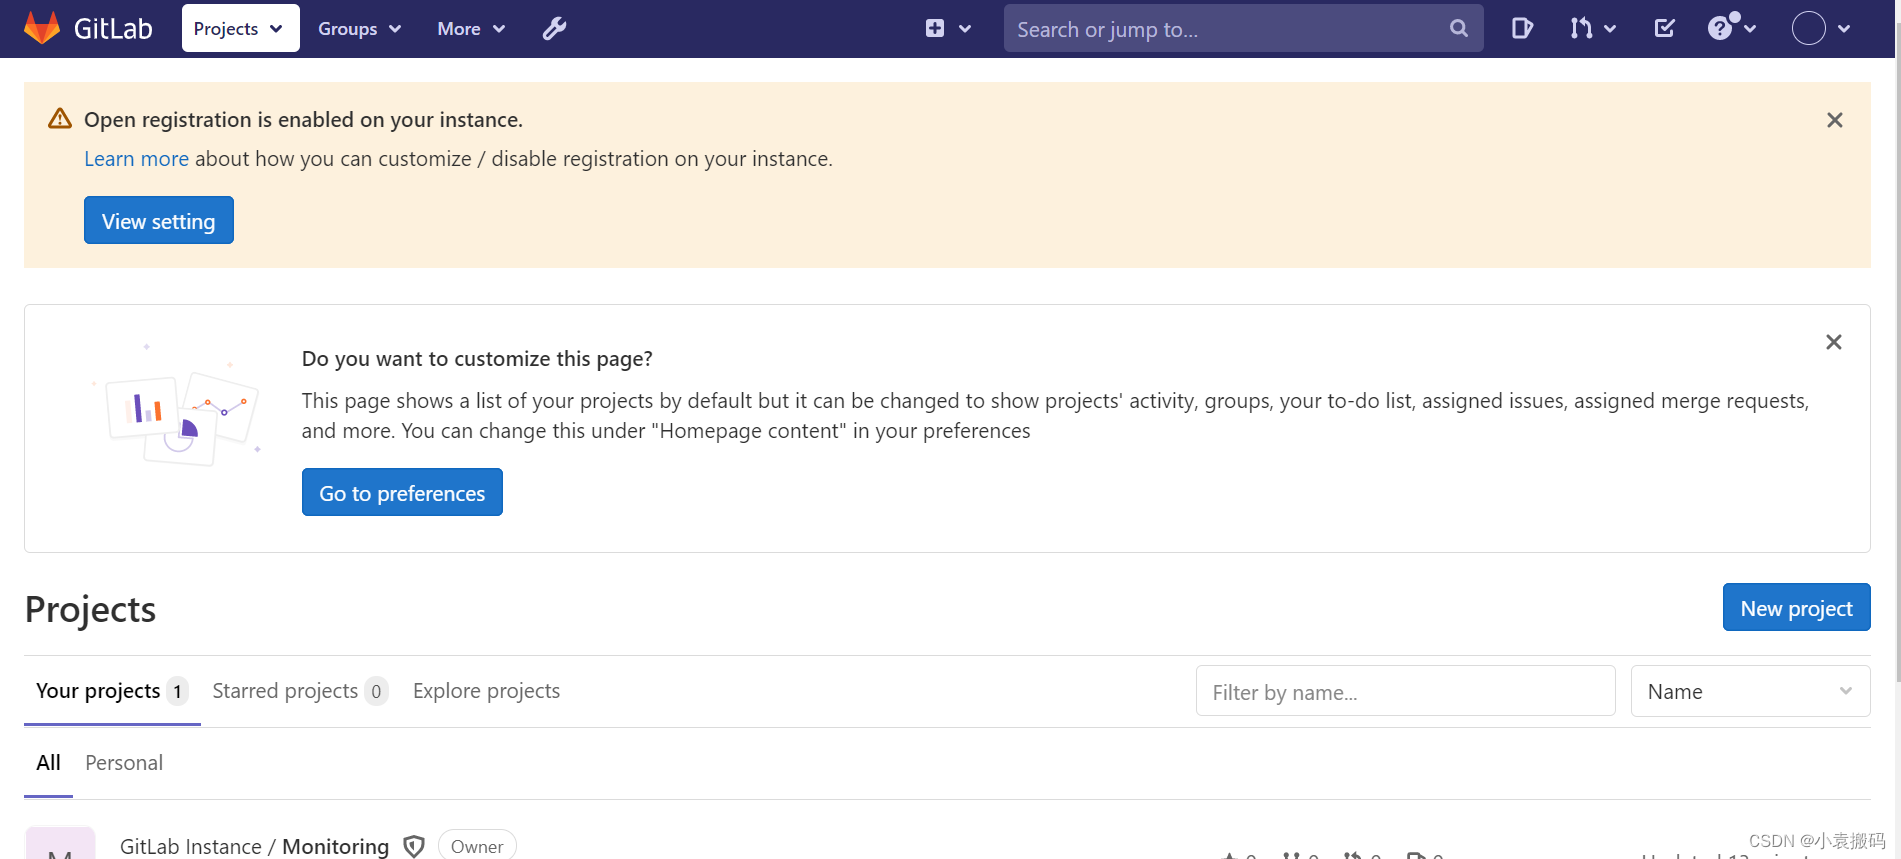Open the Merge requests icon menu
This screenshot has height=859, width=1901.
(1592, 29)
